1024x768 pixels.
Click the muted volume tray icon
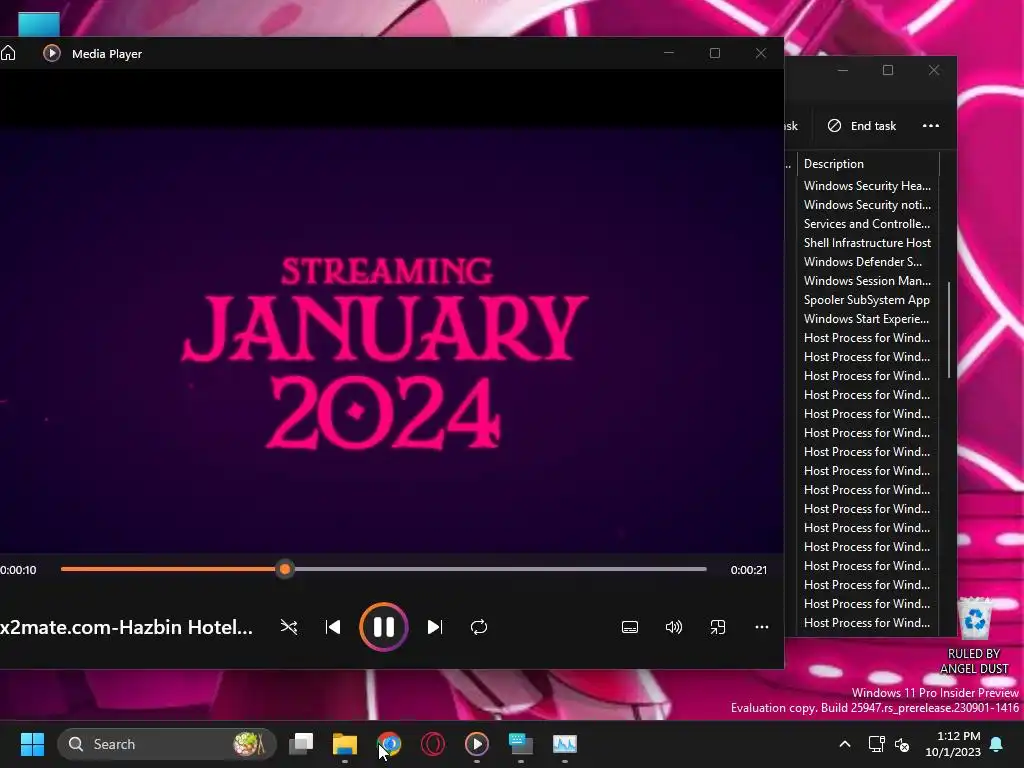903,744
